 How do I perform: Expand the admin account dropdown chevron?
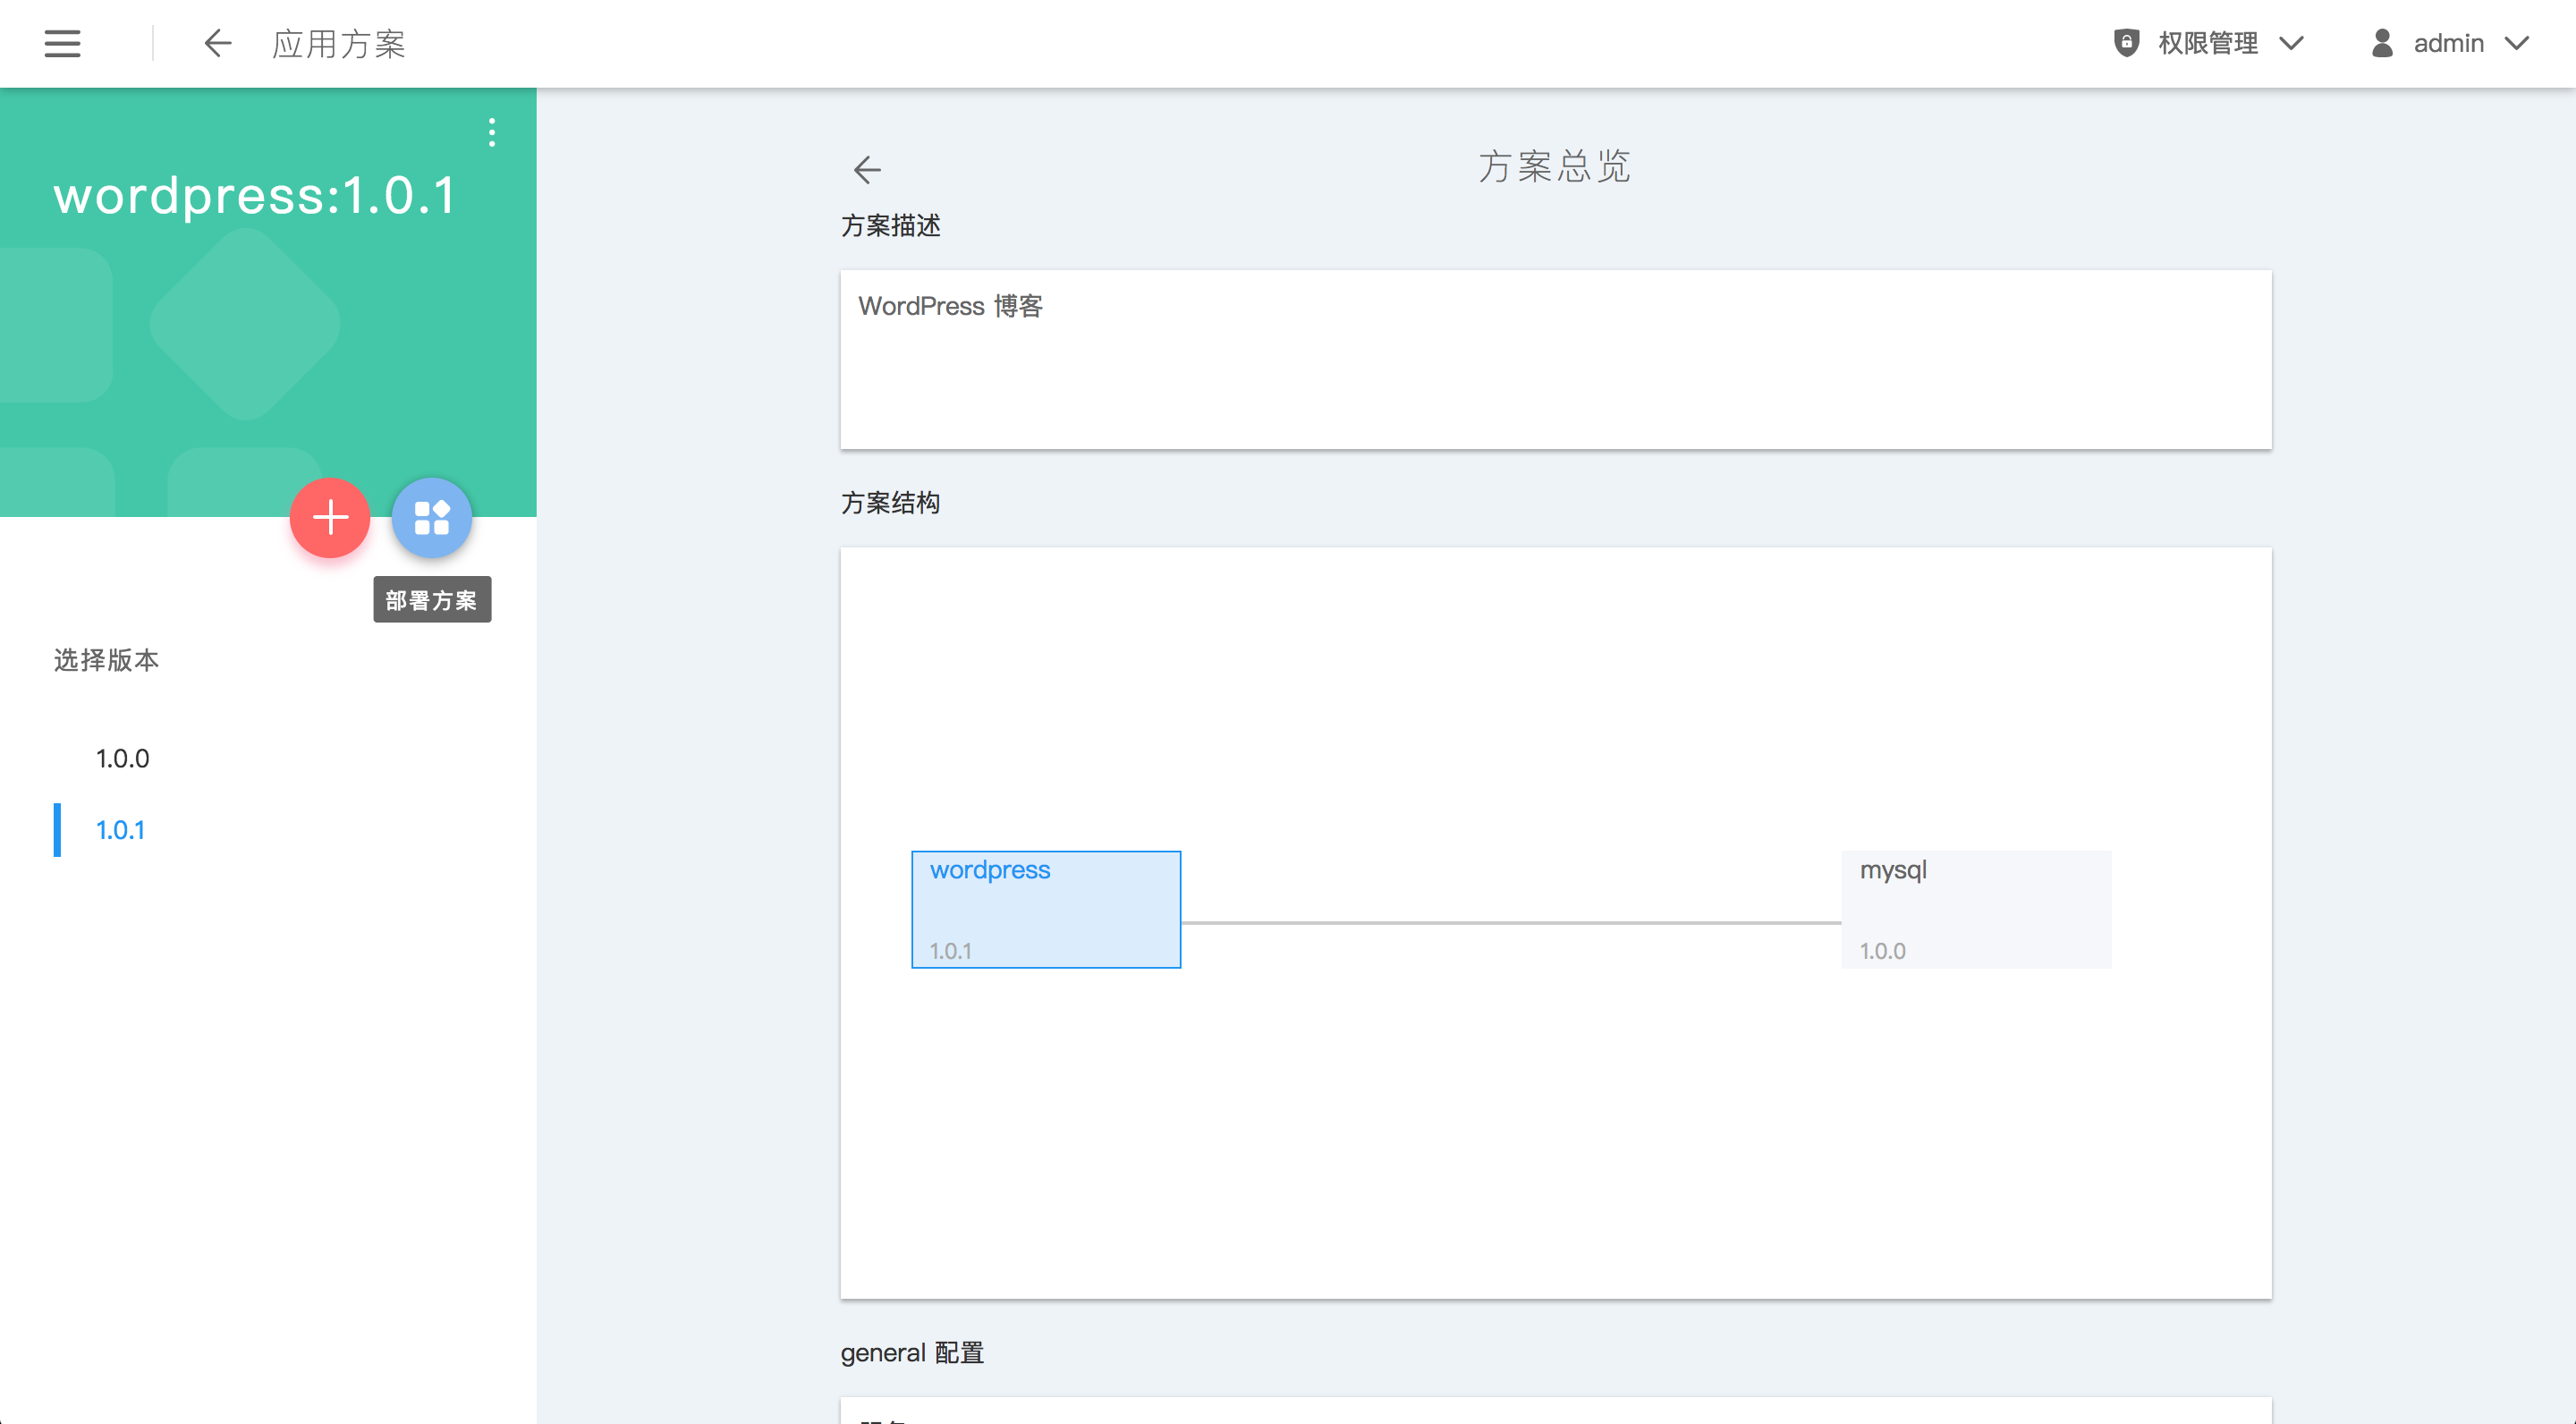[x=2517, y=43]
